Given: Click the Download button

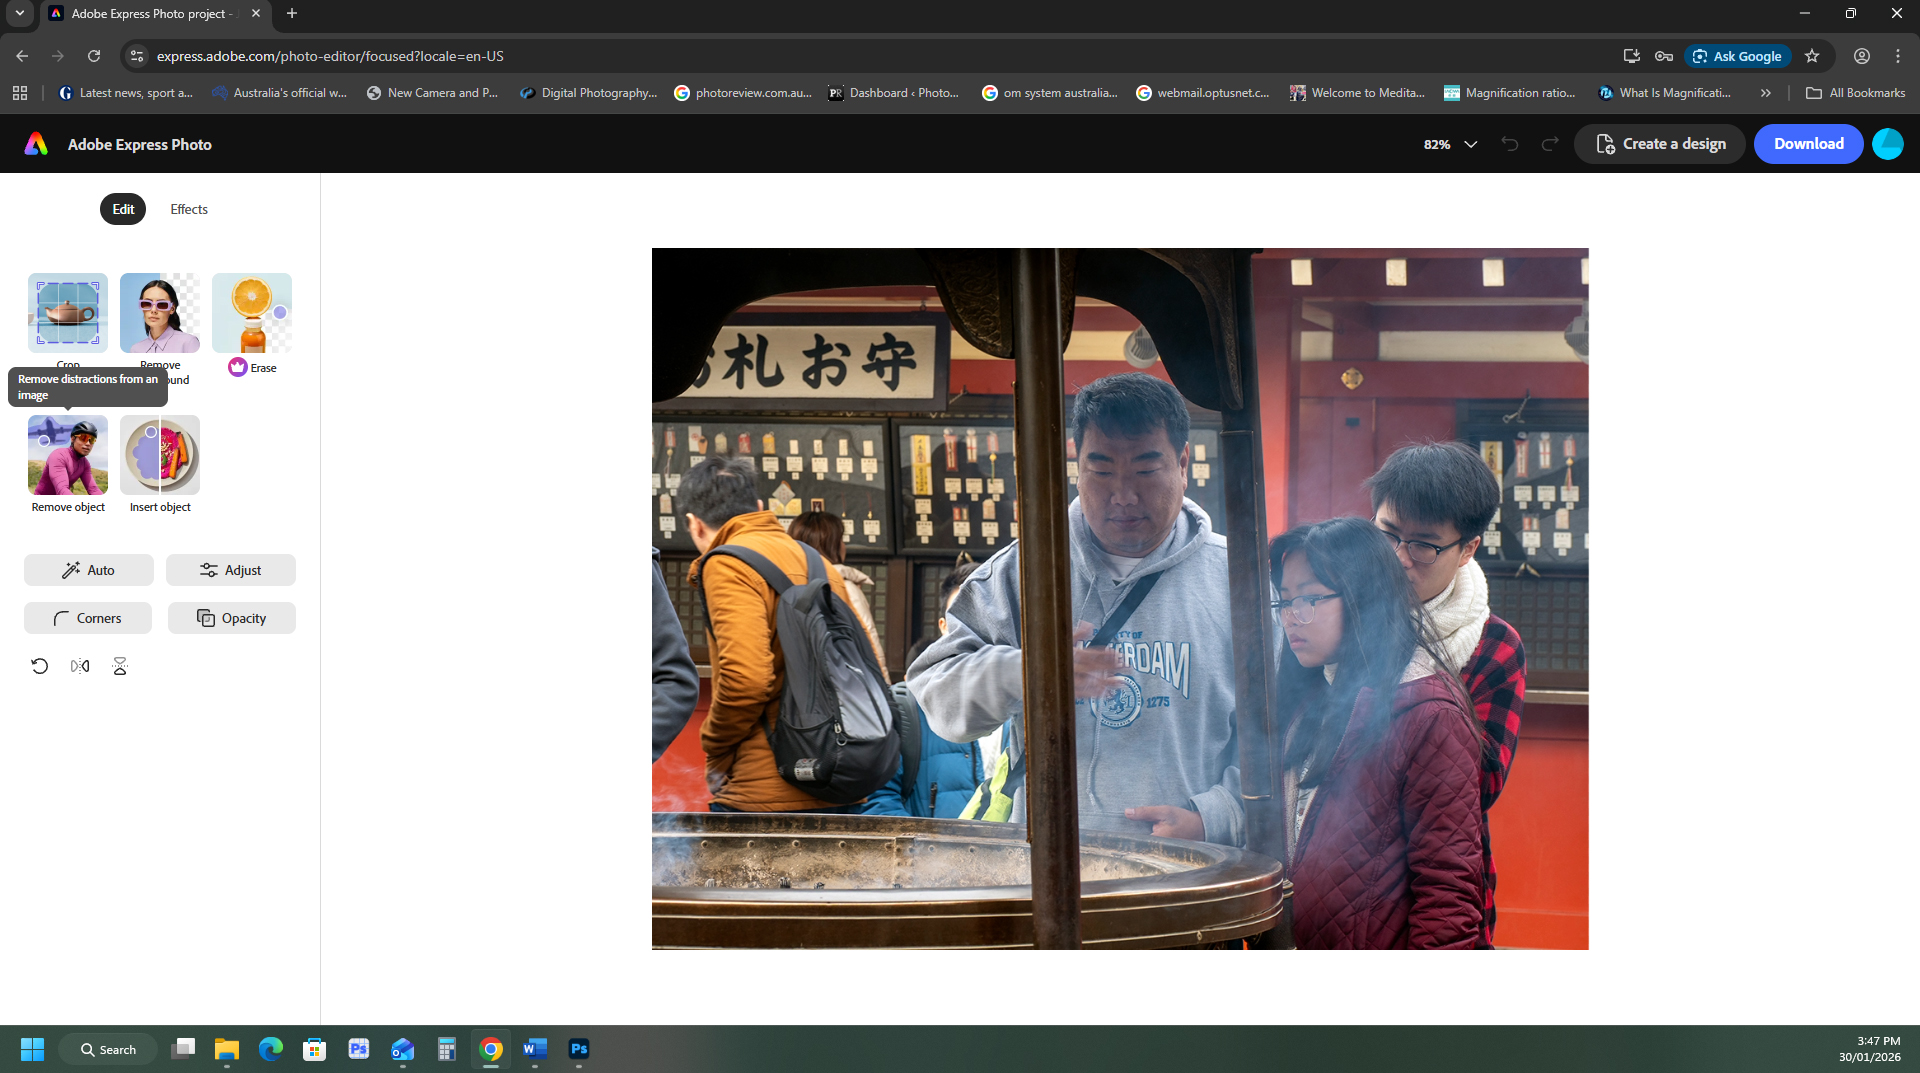Looking at the screenshot, I should [1808, 144].
